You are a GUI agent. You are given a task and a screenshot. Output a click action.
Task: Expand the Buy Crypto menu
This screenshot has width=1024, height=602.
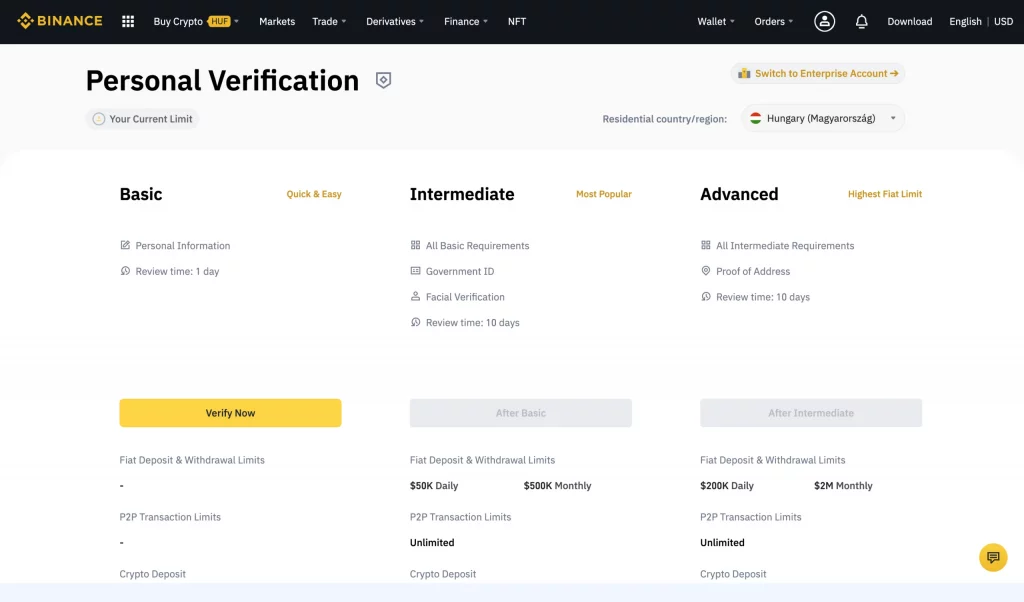tap(178, 21)
